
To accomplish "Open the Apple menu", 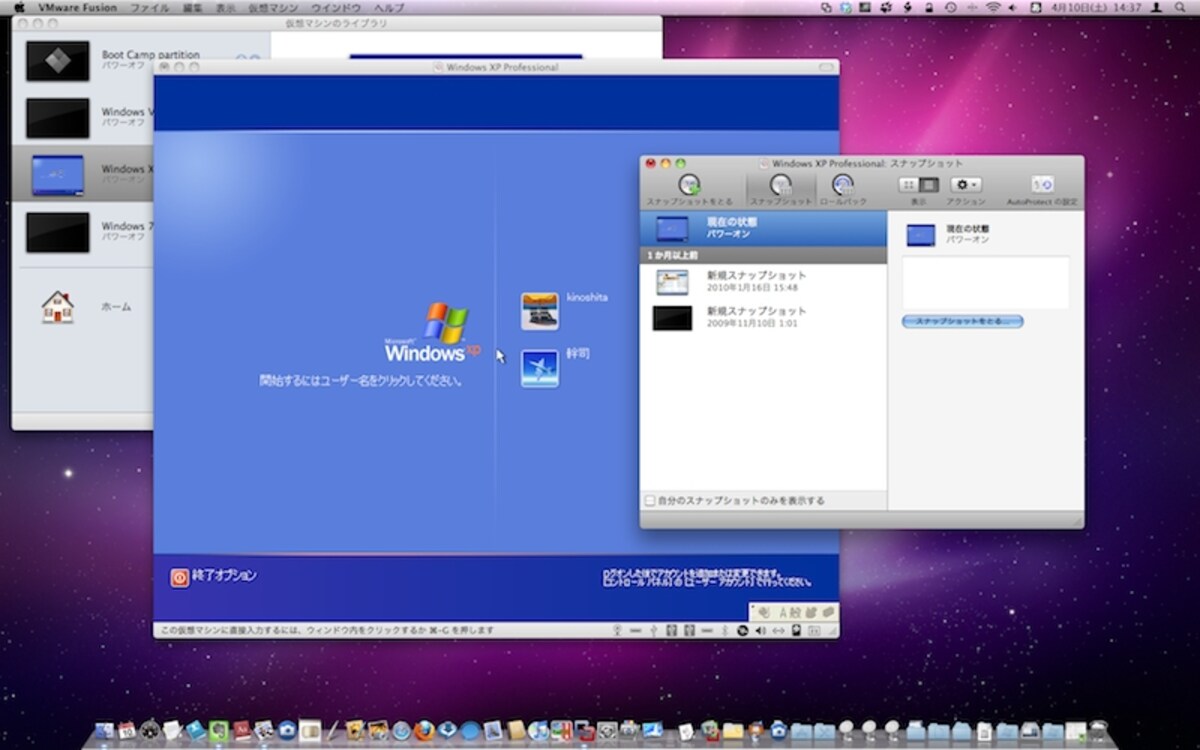I will coord(19,8).
